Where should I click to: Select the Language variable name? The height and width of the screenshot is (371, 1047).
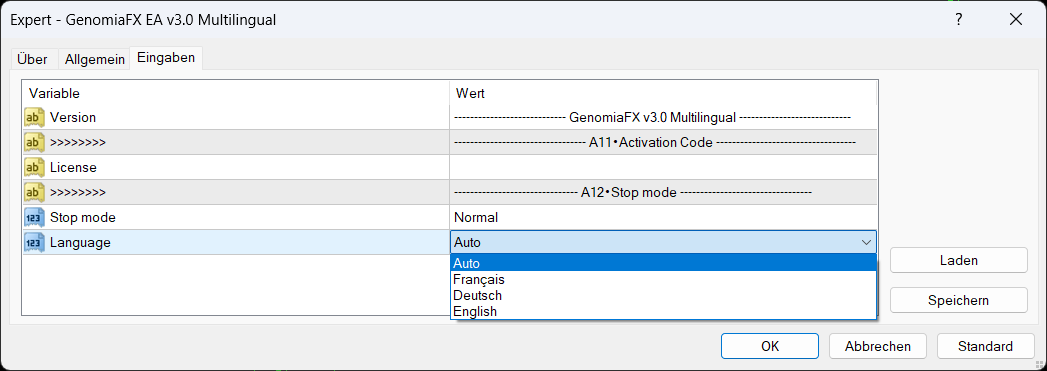(x=80, y=243)
